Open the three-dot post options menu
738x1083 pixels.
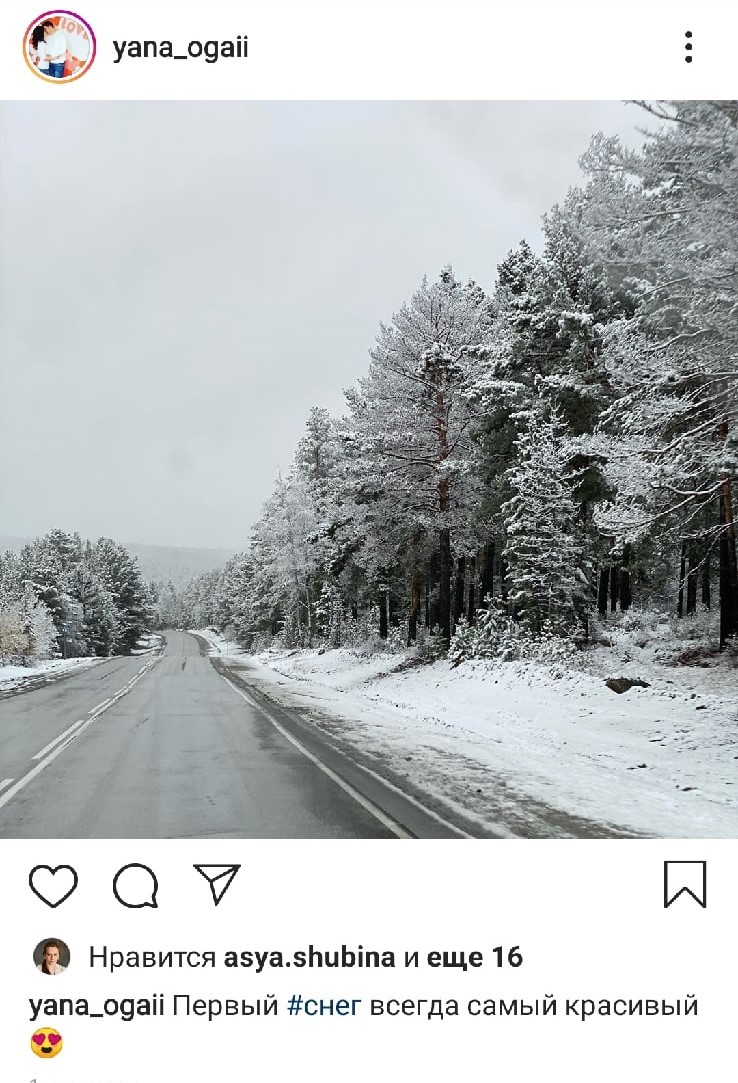pos(688,47)
